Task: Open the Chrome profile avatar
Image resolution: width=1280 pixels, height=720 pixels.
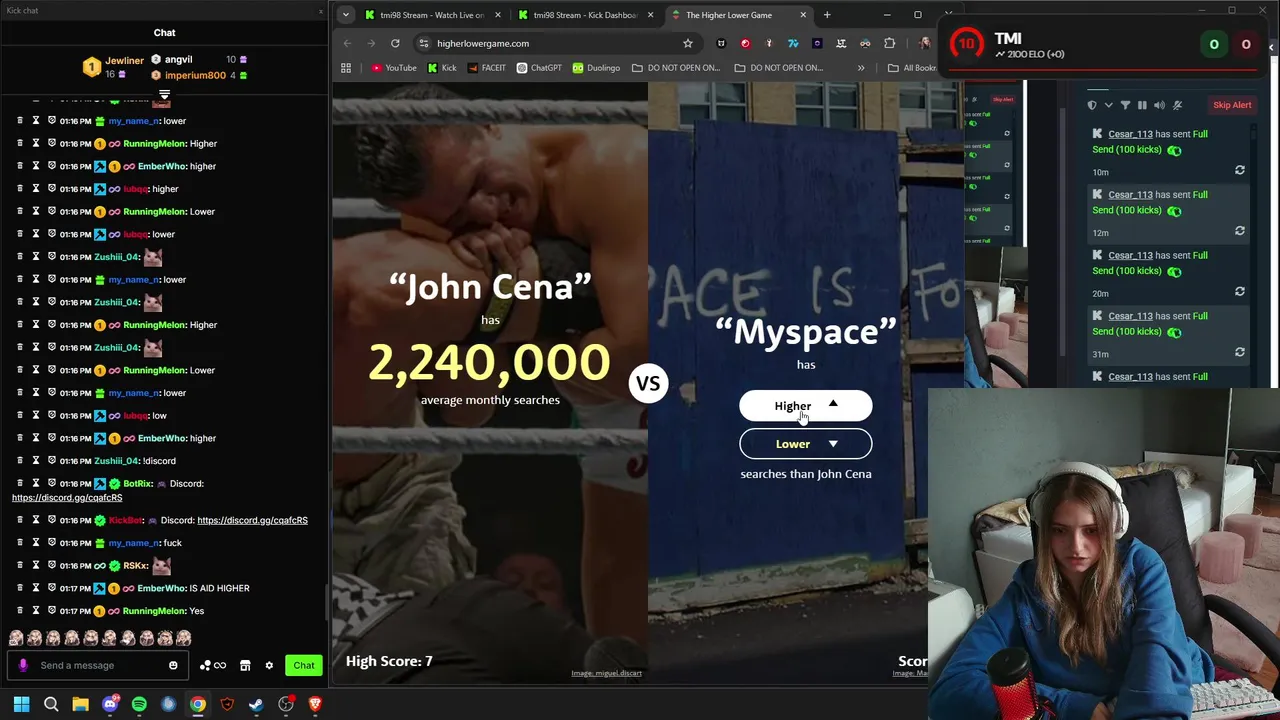Action: point(925,43)
